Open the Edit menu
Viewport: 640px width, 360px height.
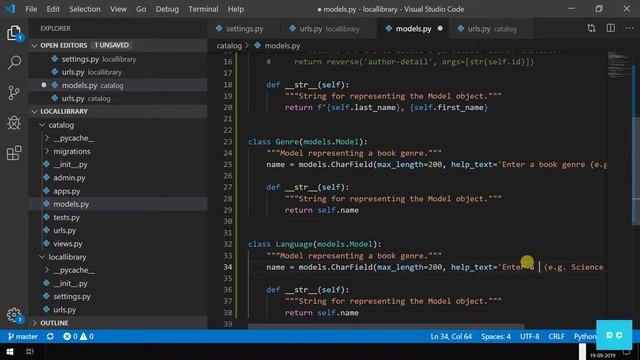point(53,9)
